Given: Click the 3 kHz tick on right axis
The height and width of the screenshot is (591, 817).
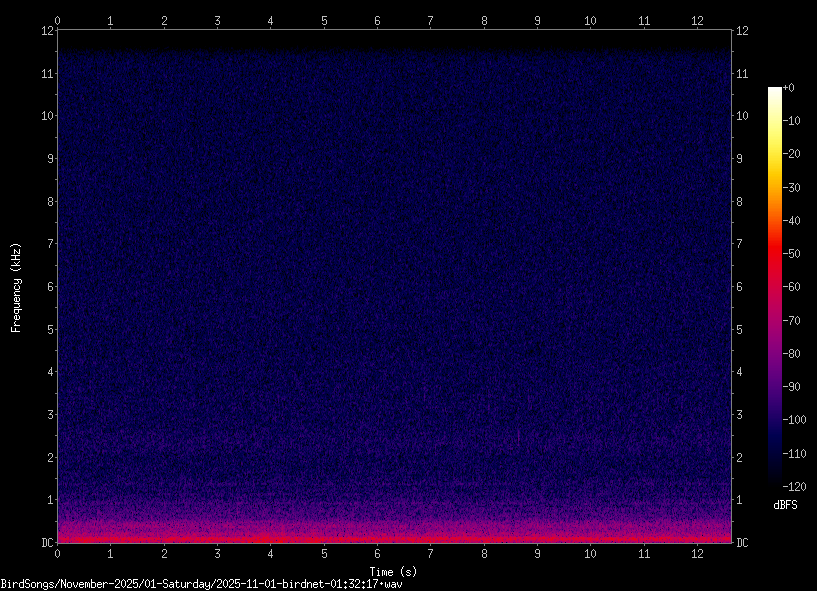Looking at the screenshot, I should pyautogui.click(x=740, y=415).
